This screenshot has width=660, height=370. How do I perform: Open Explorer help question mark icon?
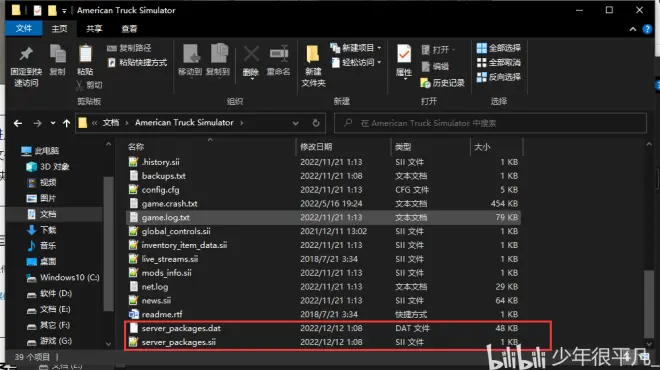coord(647,29)
